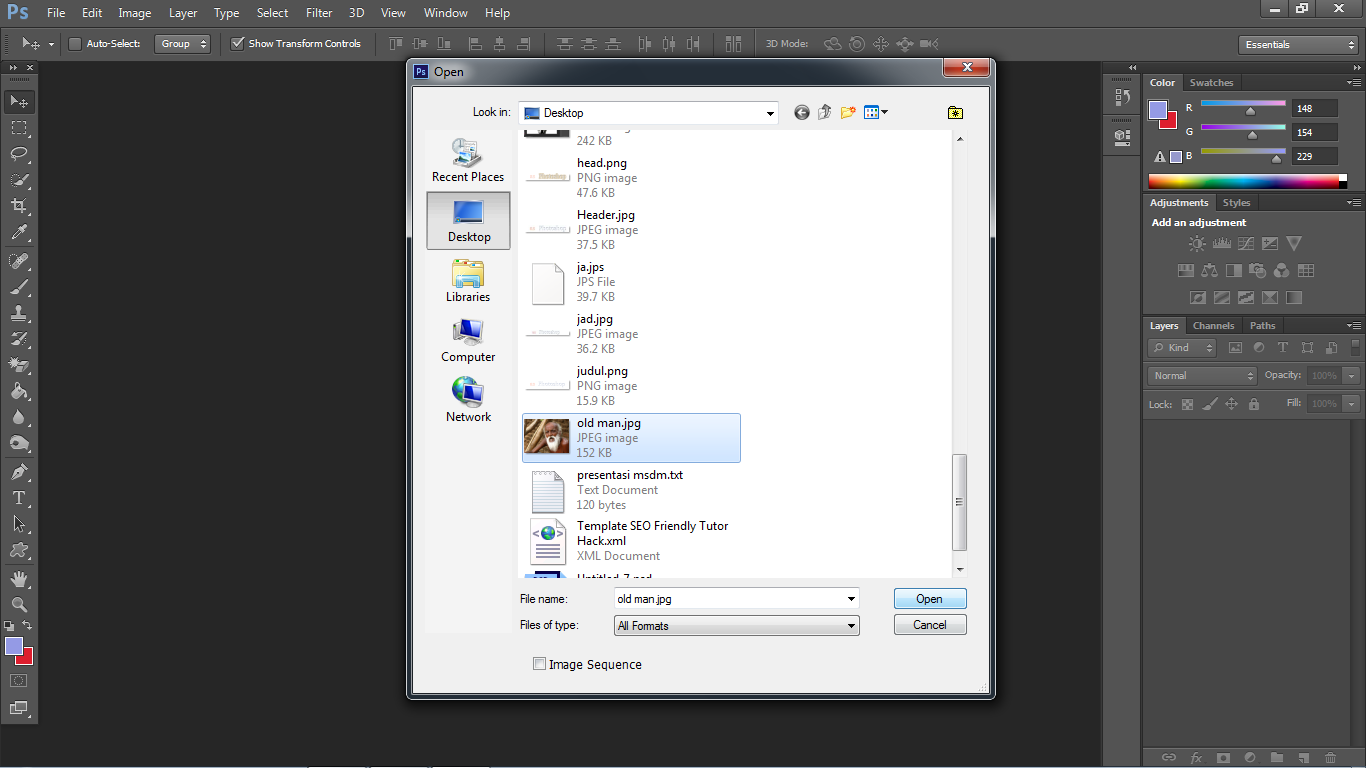Select the old man.jpg file
Viewport: 1366px width, 768px height.
point(631,438)
